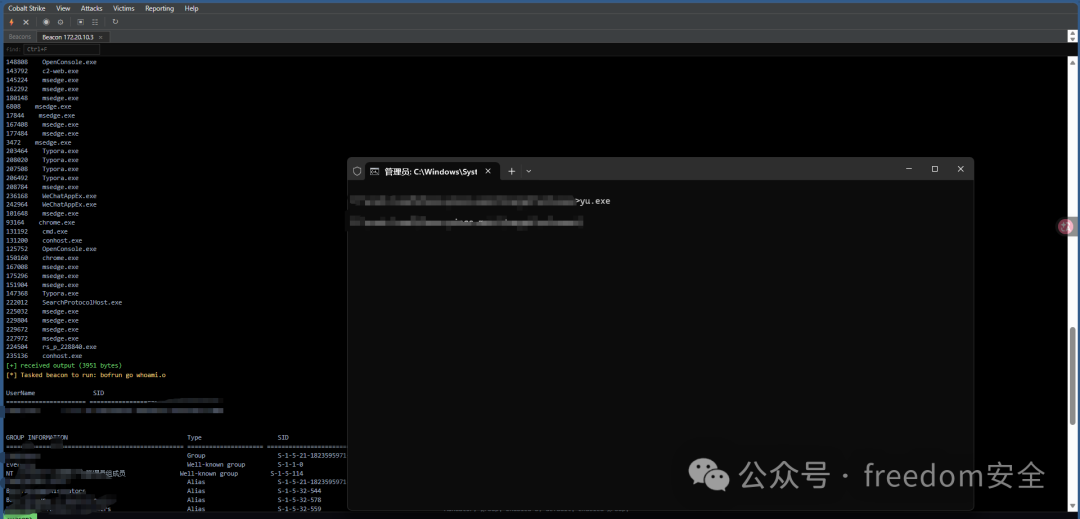Click the S-1-5-32-578 SID value
Screen dimensions: 1080x519
click(x=299, y=500)
